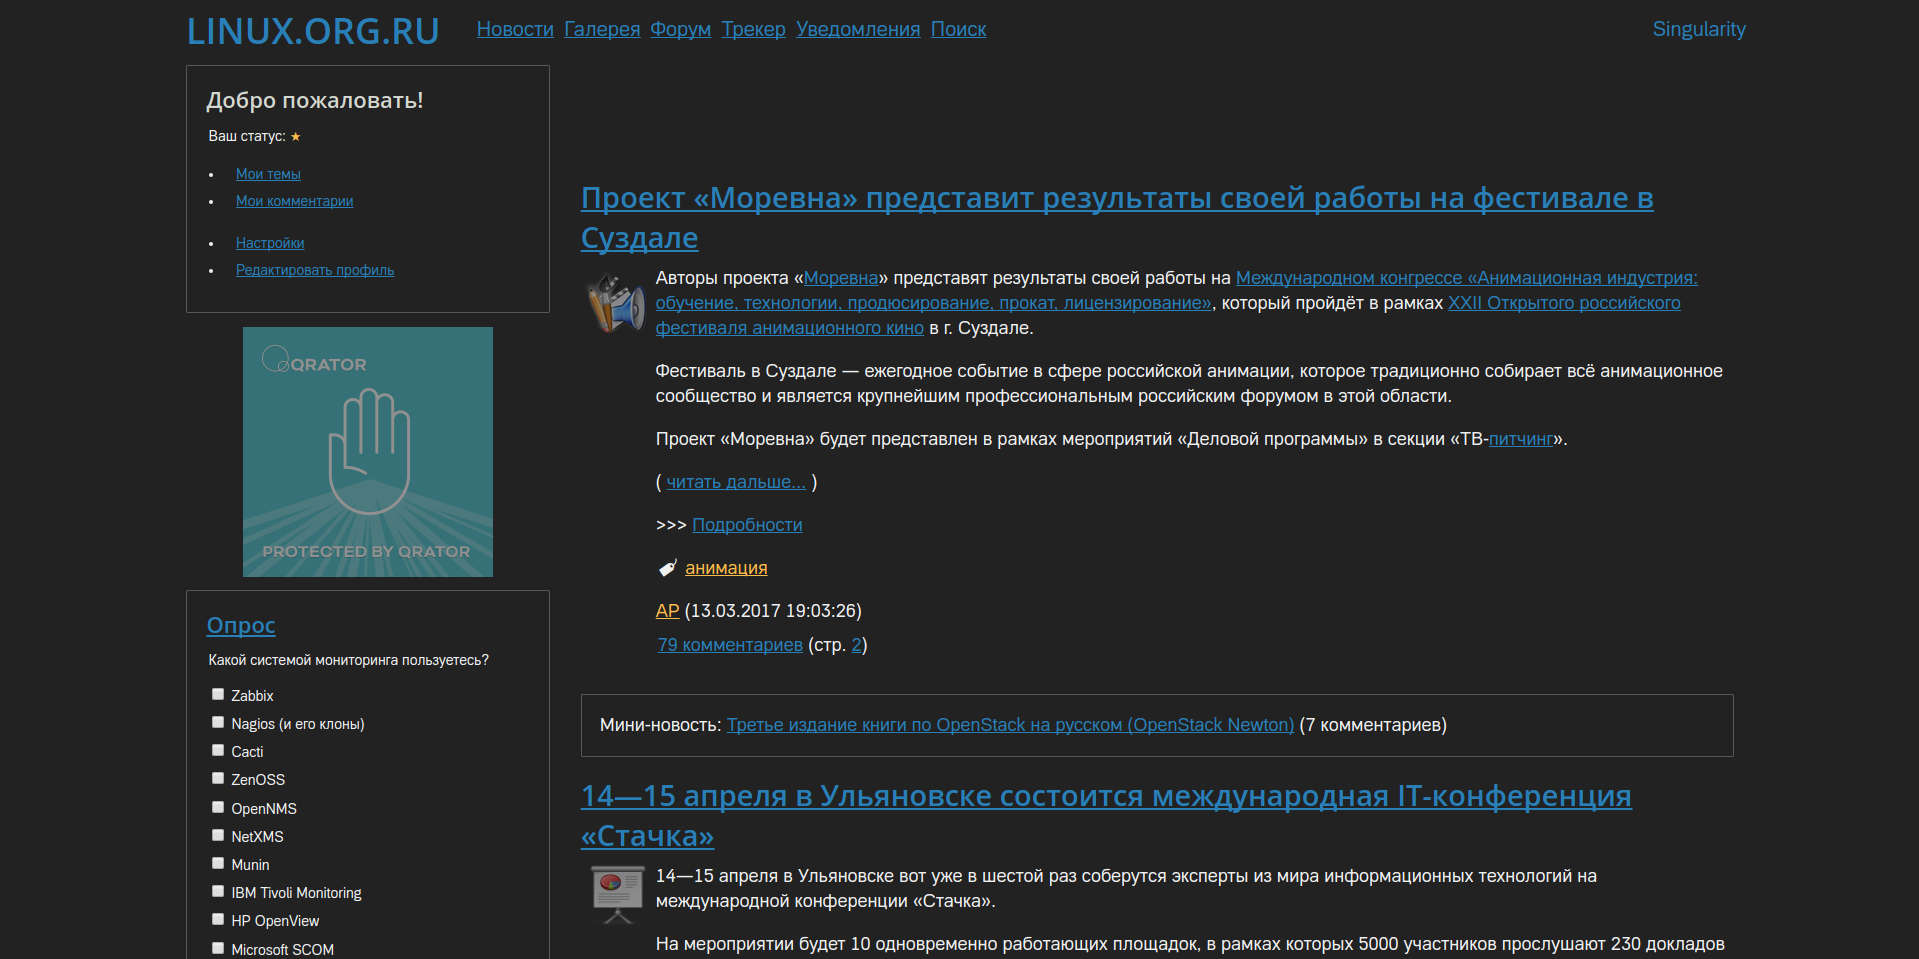
Task: Click the LINUX.ORG.RU site logo
Action: [x=313, y=31]
